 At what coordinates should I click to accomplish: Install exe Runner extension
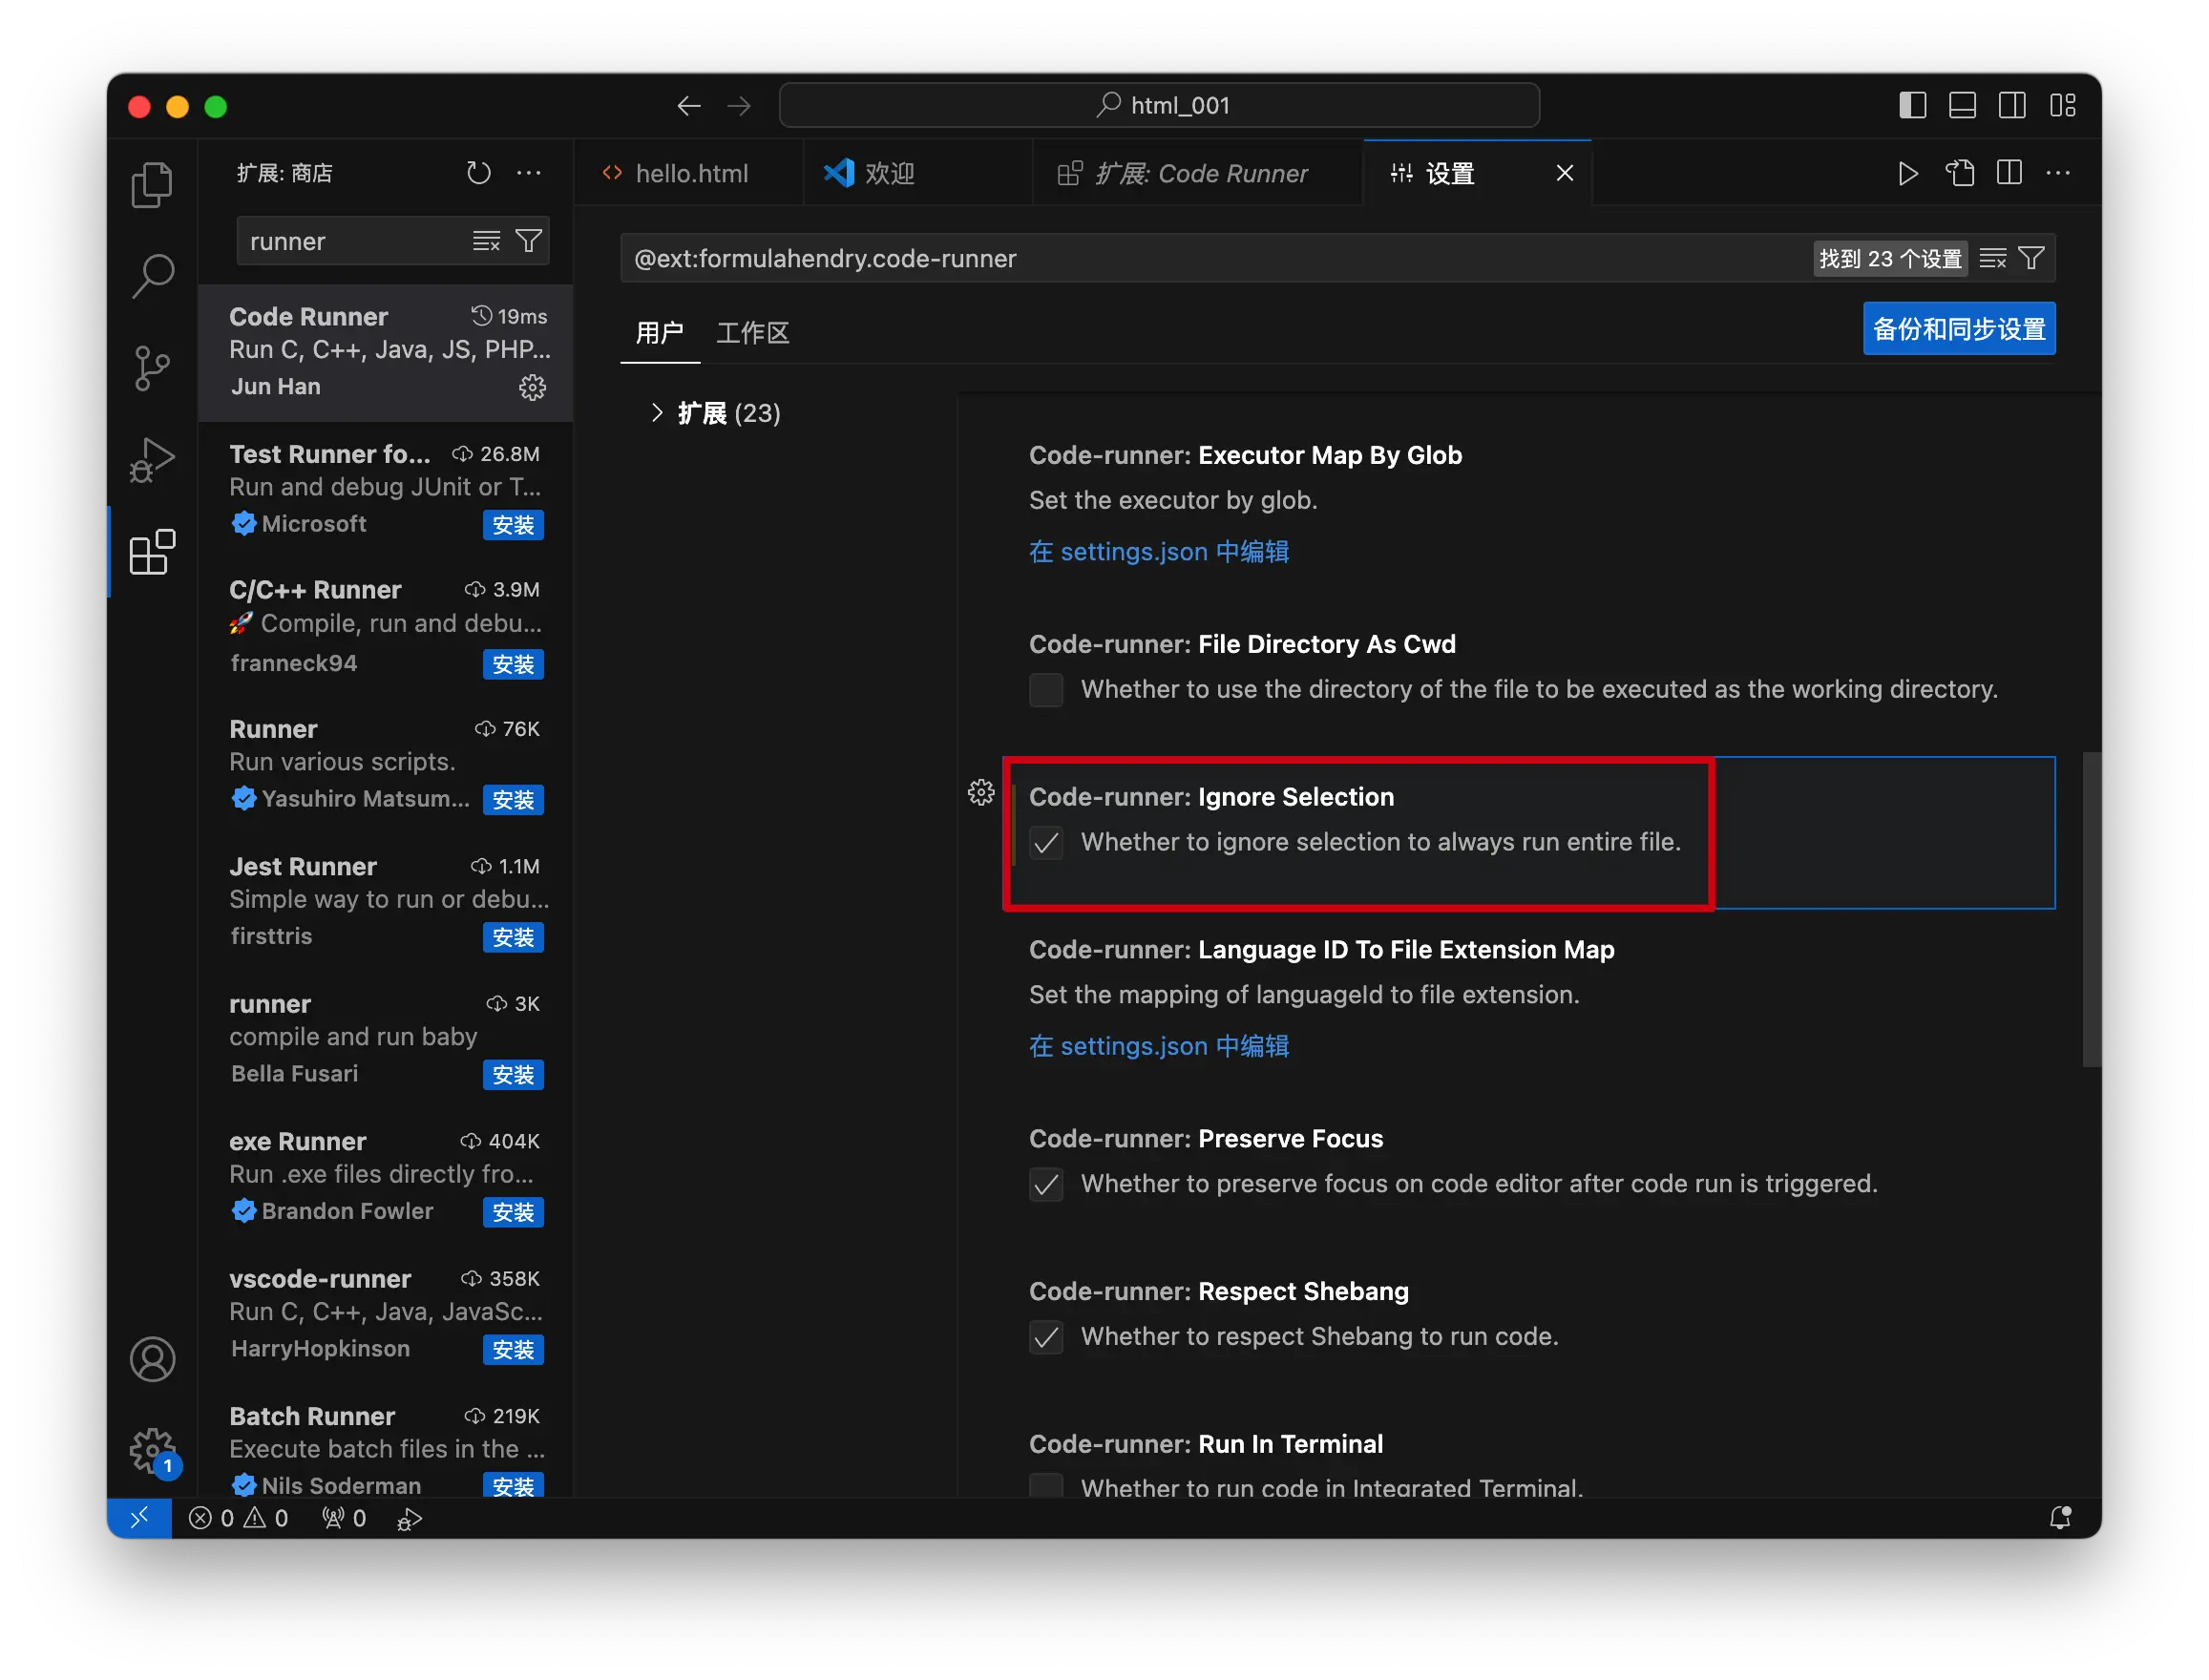point(513,1212)
